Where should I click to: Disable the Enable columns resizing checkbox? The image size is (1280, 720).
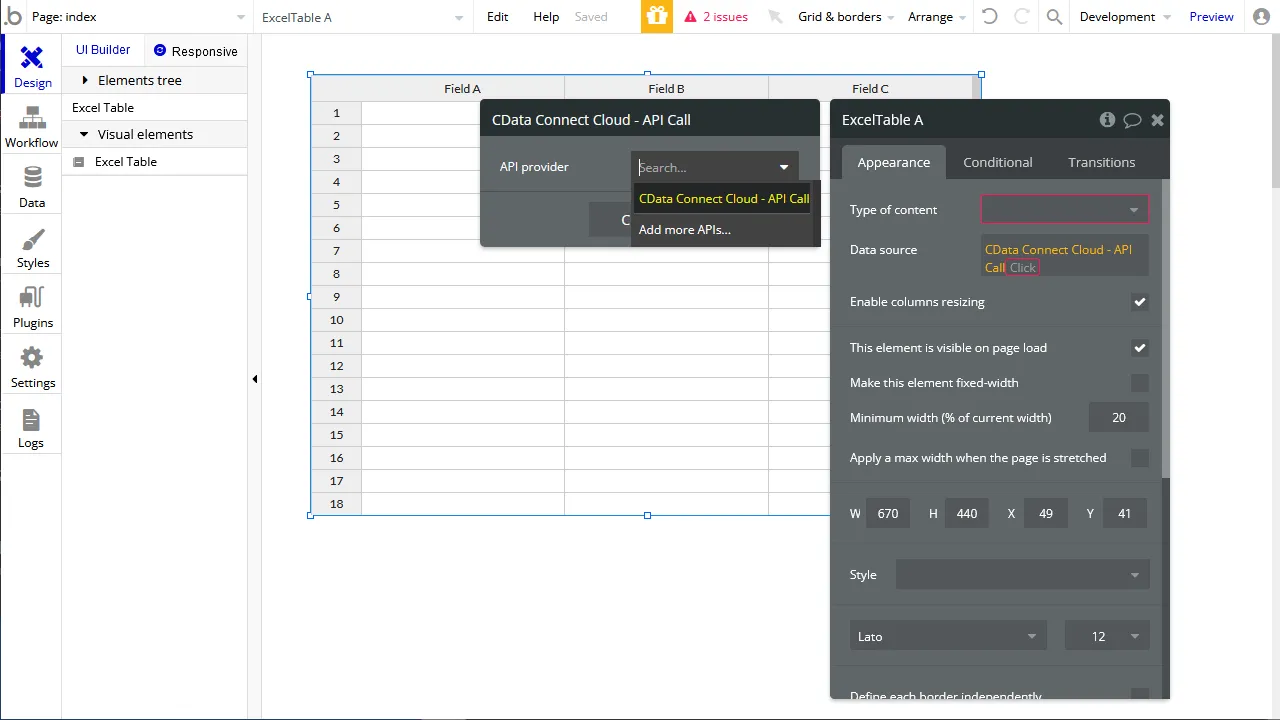1140,302
